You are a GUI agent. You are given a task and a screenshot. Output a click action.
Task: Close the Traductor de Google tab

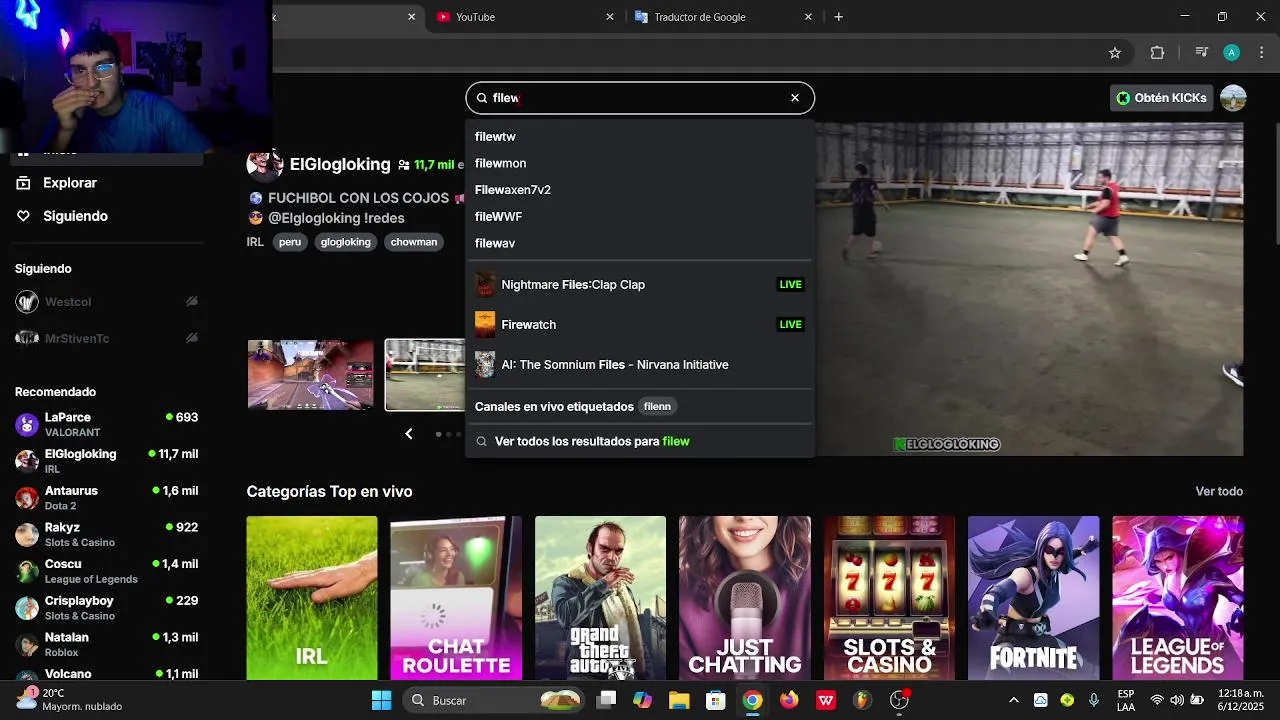coord(808,17)
